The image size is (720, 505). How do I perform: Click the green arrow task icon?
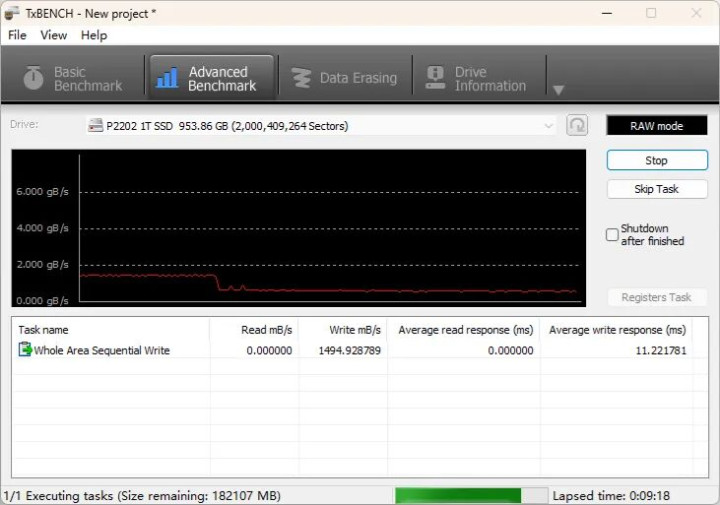[25, 349]
